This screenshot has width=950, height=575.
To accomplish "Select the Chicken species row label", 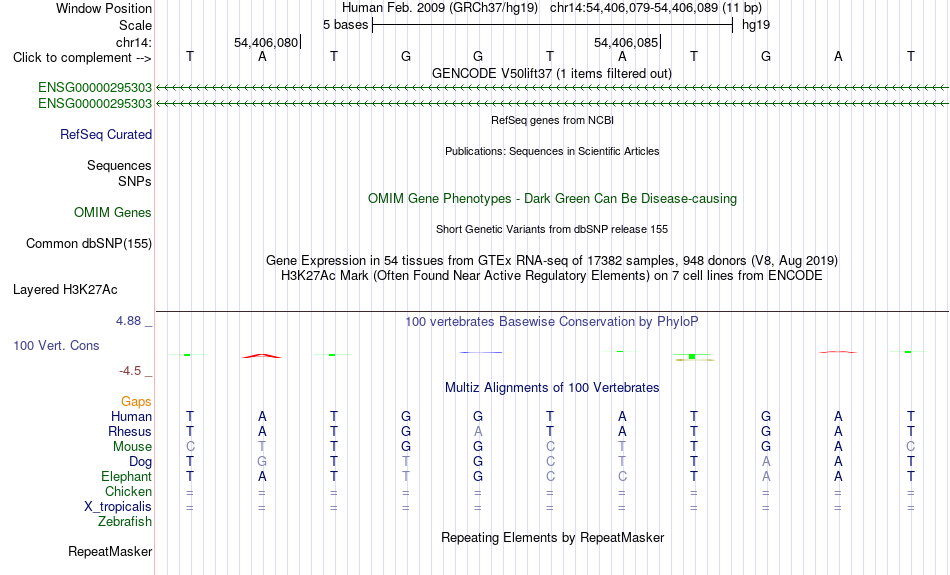I will click(x=128, y=491).
